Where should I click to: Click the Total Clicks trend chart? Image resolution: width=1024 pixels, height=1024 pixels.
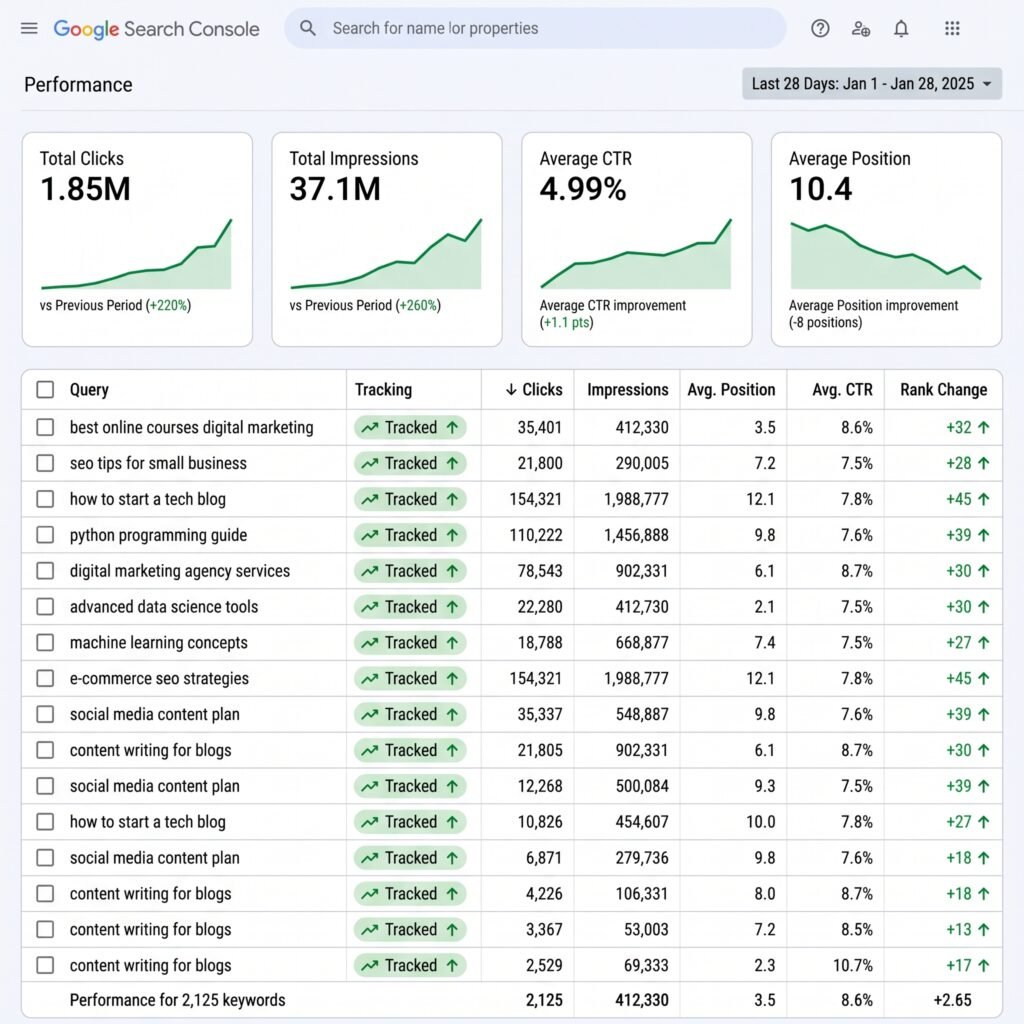point(136,254)
